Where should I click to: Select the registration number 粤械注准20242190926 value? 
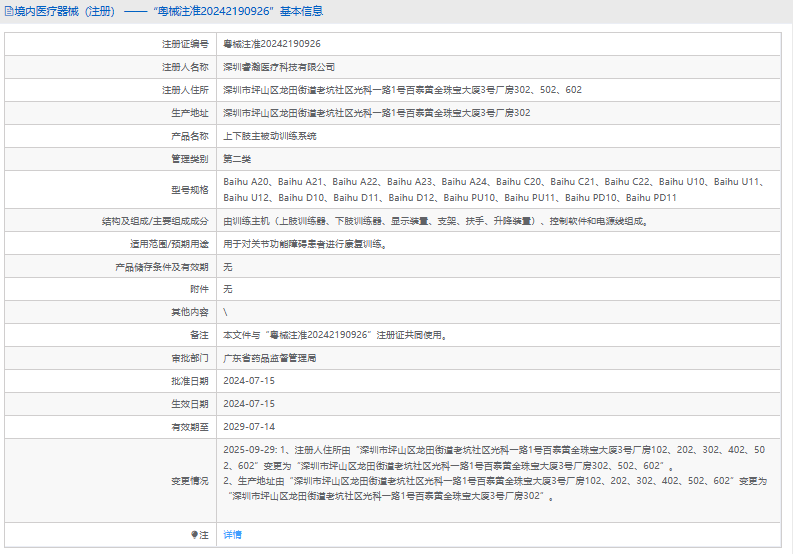(x=272, y=44)
